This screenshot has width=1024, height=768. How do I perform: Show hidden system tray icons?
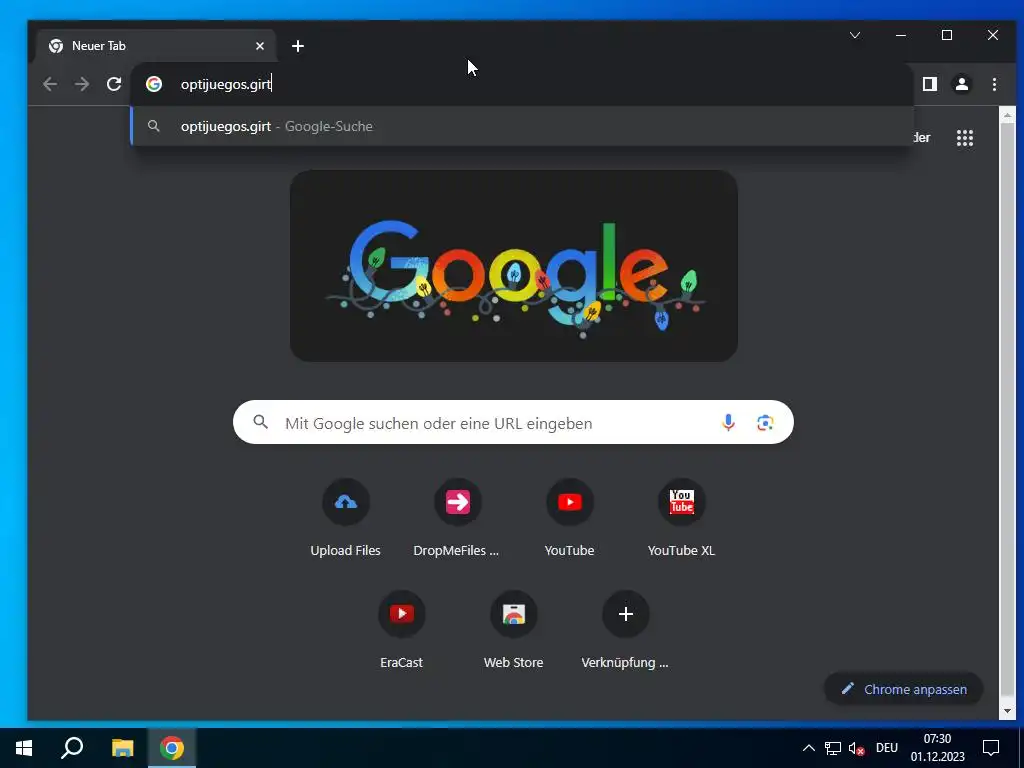click(x=808, y=748)
